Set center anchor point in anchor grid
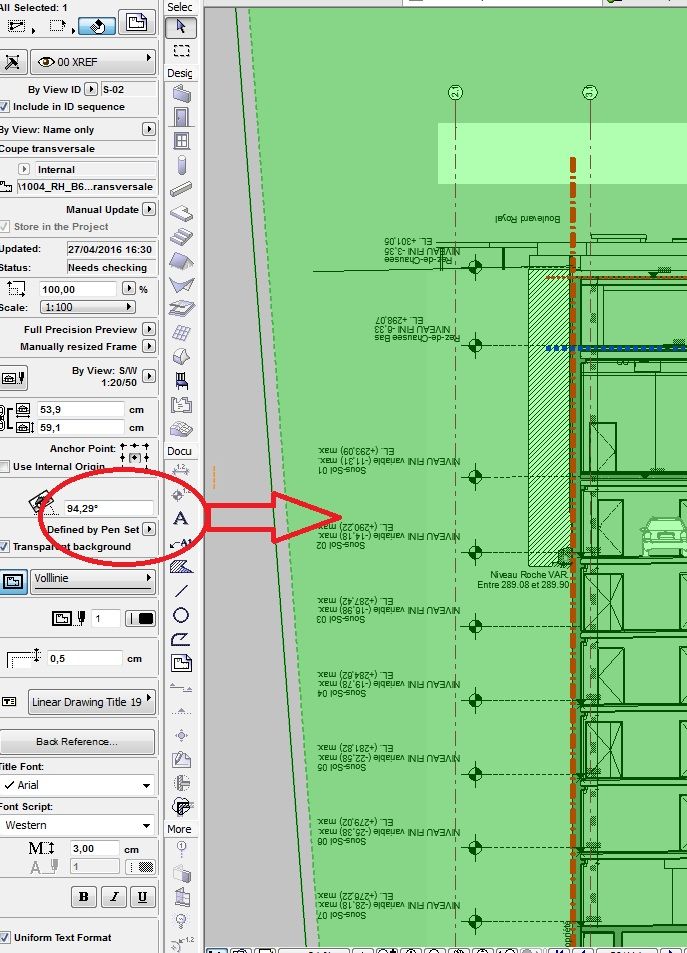The width and height of the screenshot is (687, 953). click(134, 458)
